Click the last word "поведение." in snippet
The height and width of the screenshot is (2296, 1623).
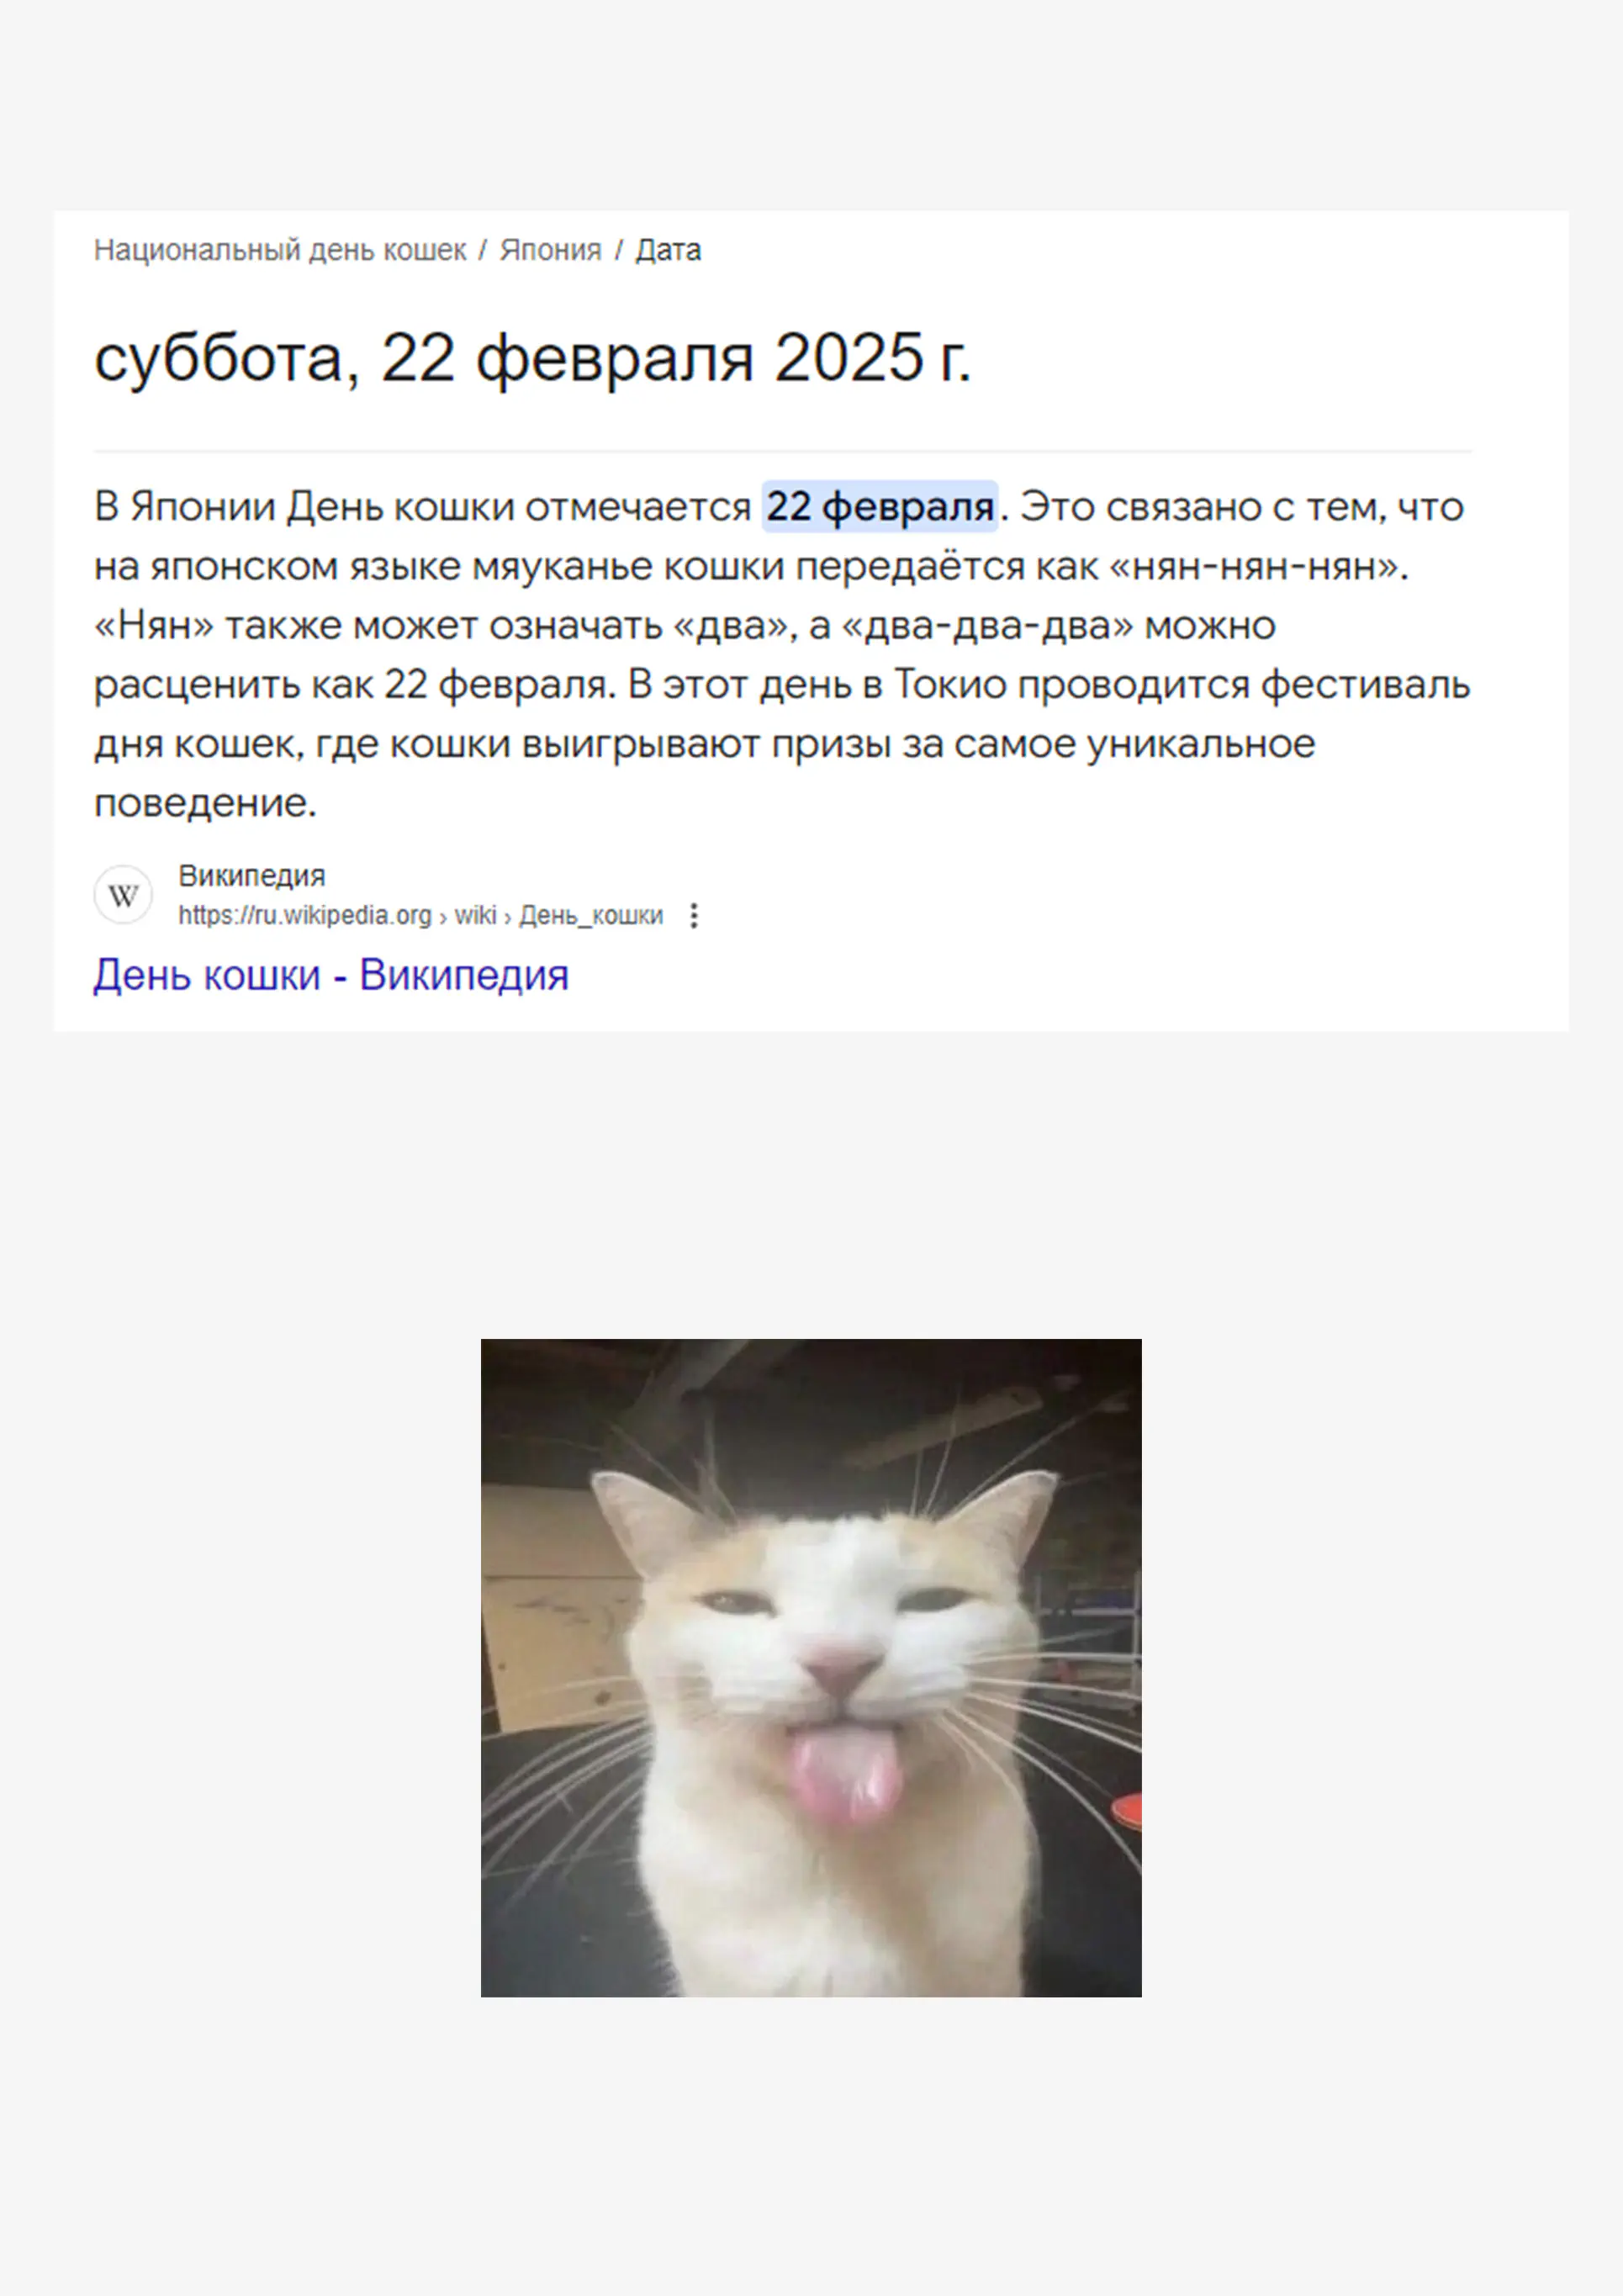[206, 803]
